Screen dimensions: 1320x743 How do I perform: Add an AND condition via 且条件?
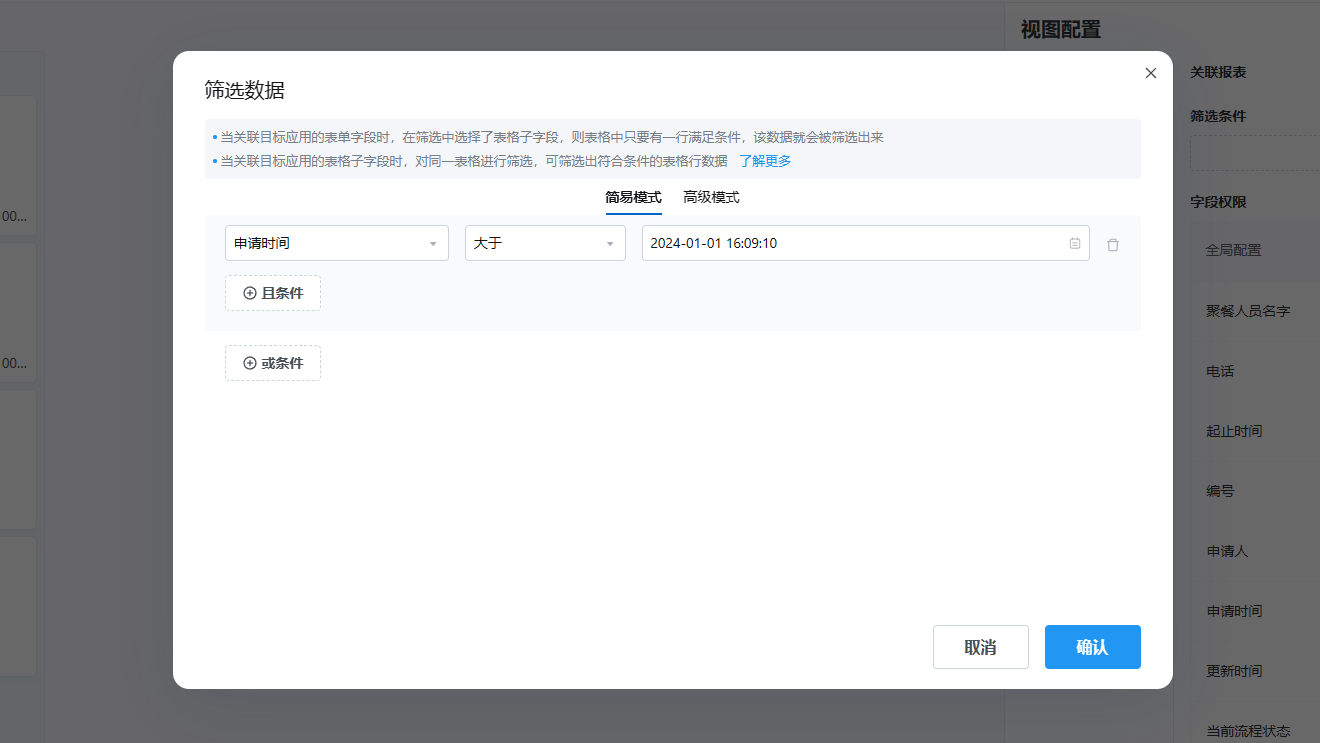272,293
